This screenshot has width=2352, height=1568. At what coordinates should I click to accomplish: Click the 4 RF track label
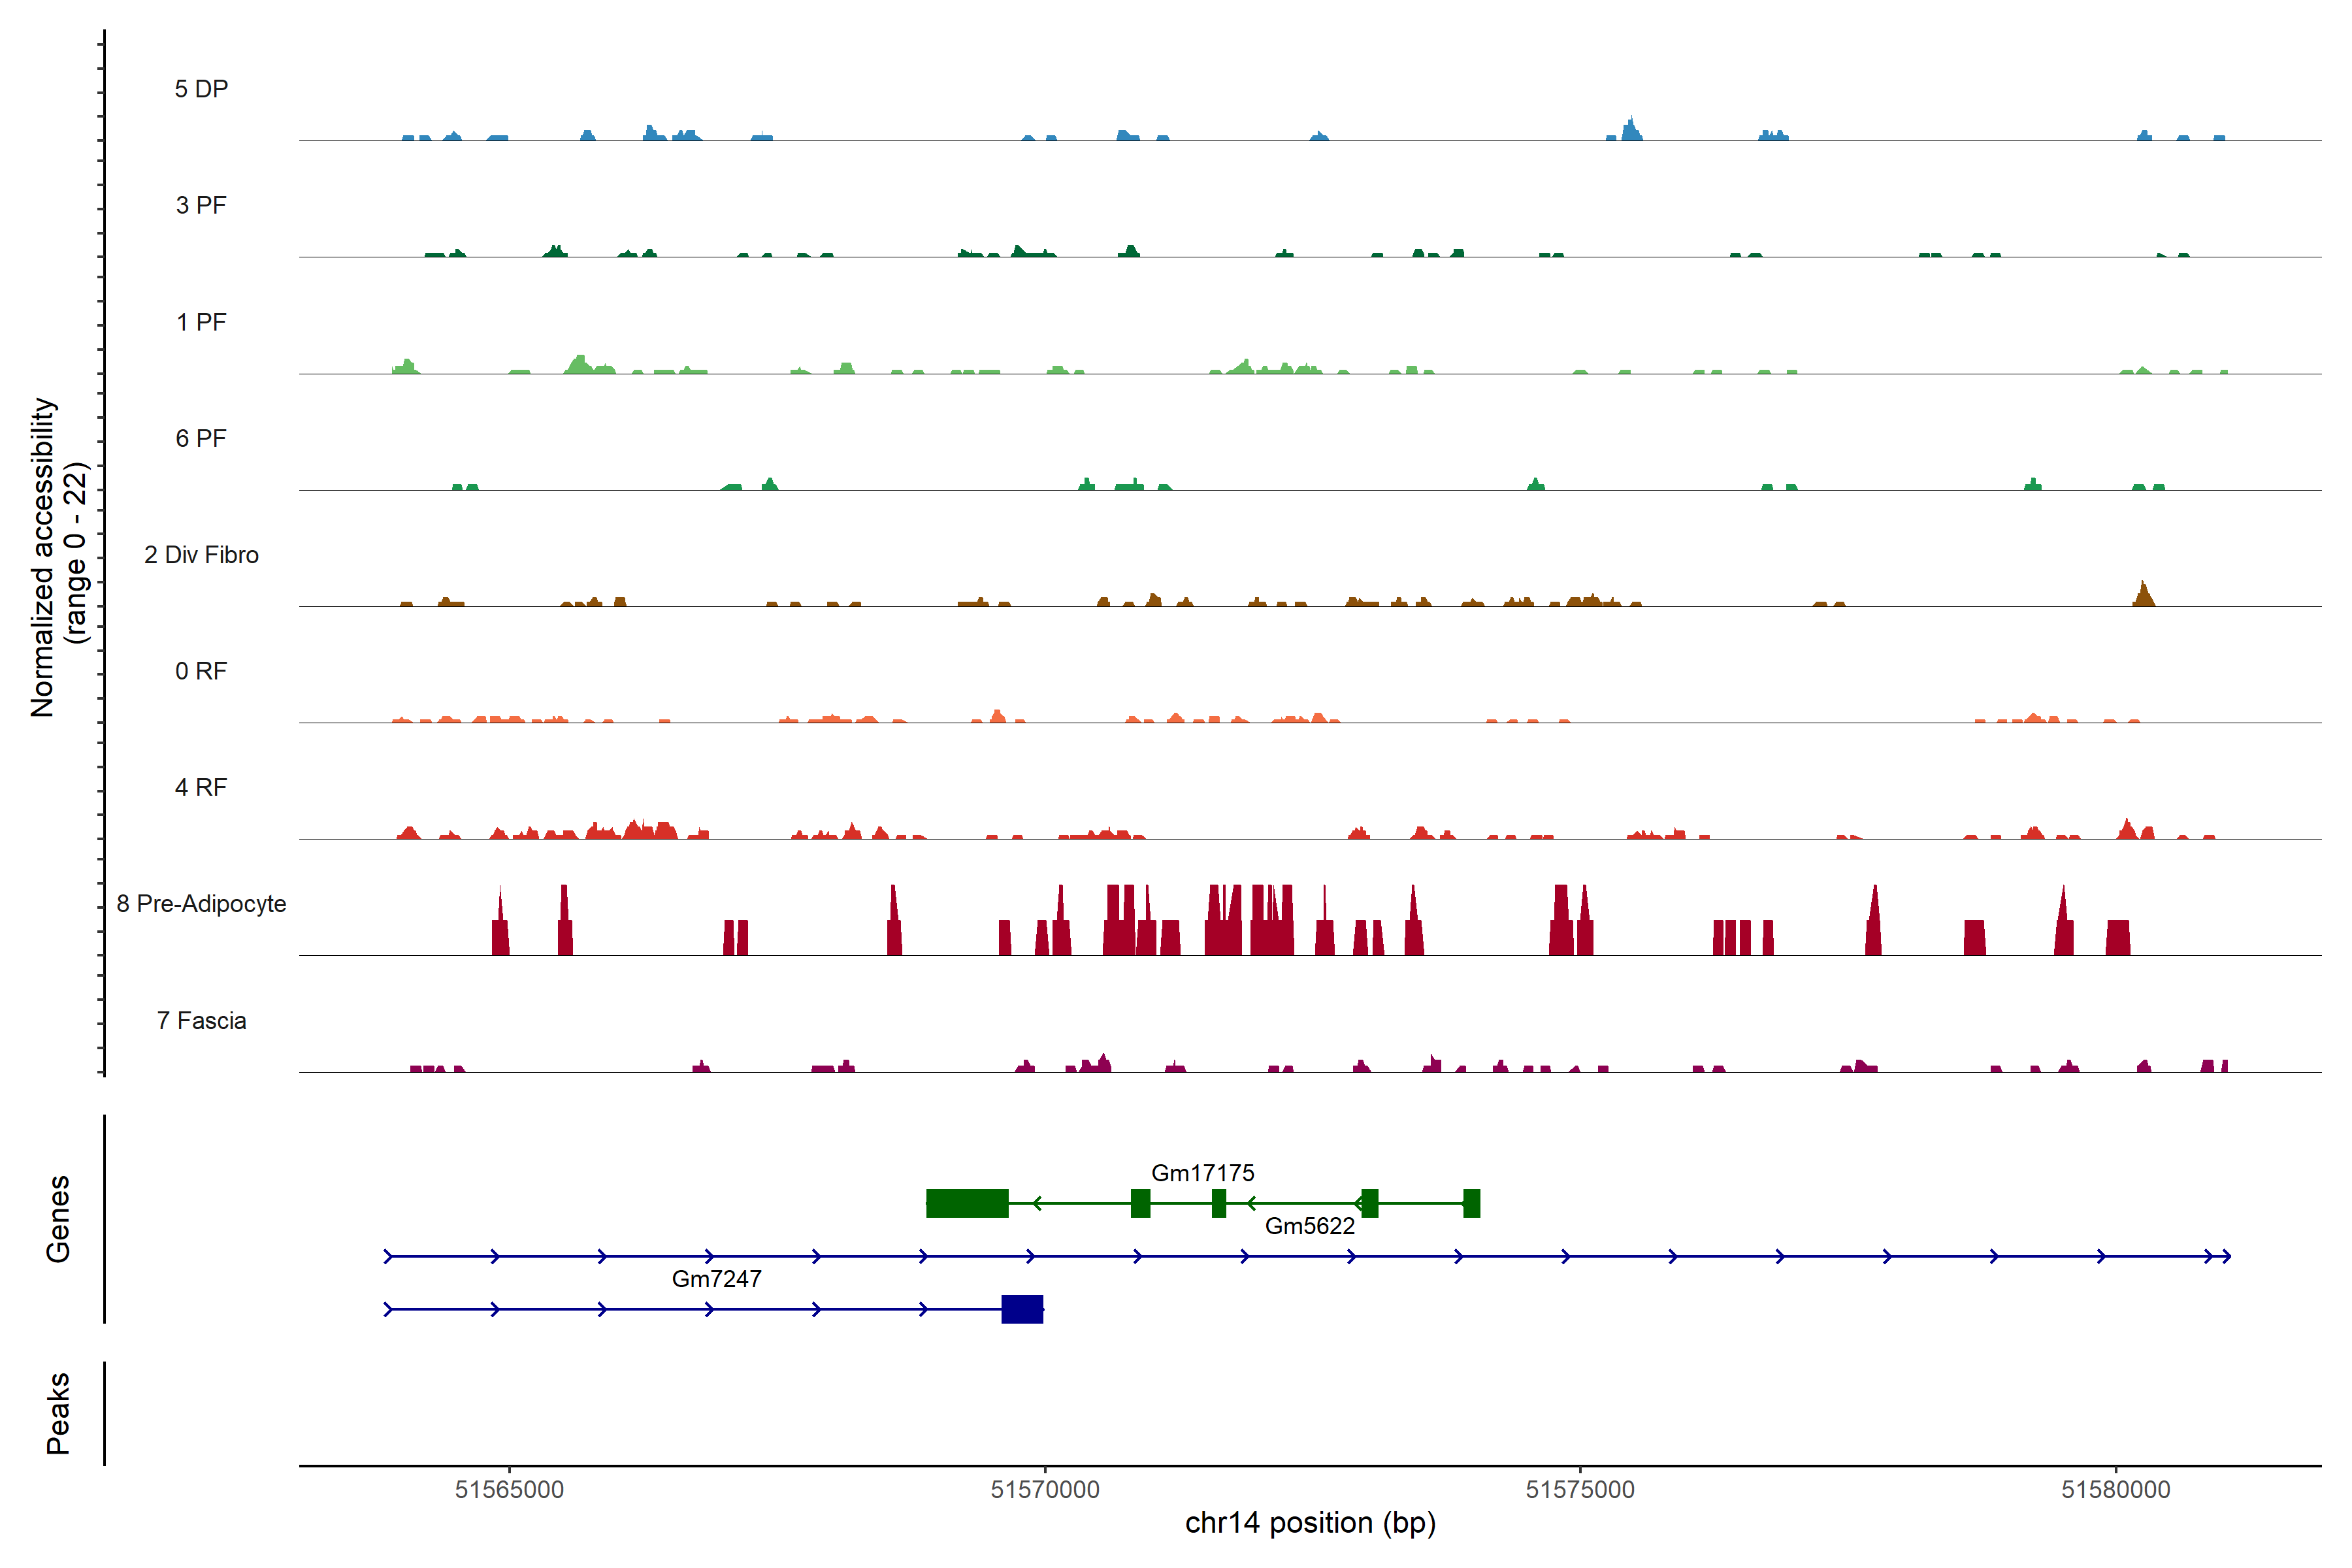(x=201, y=787)
